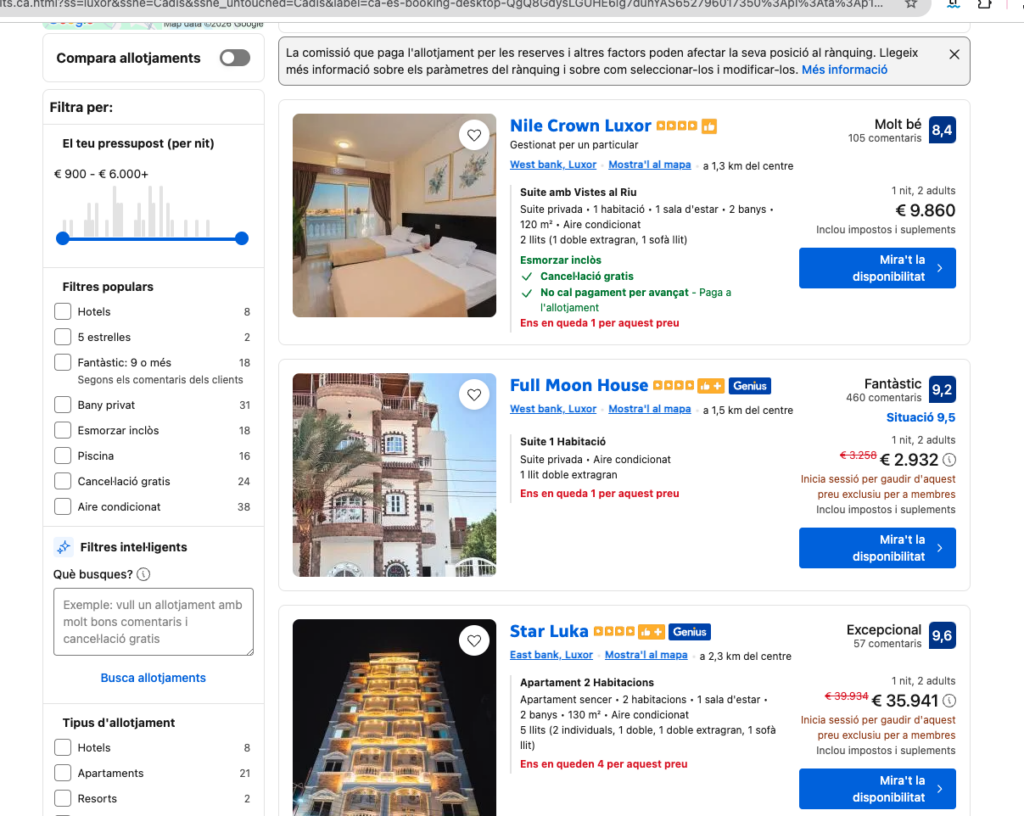Click the Filtres intel·ligents sparkle icon

point(63,547)
